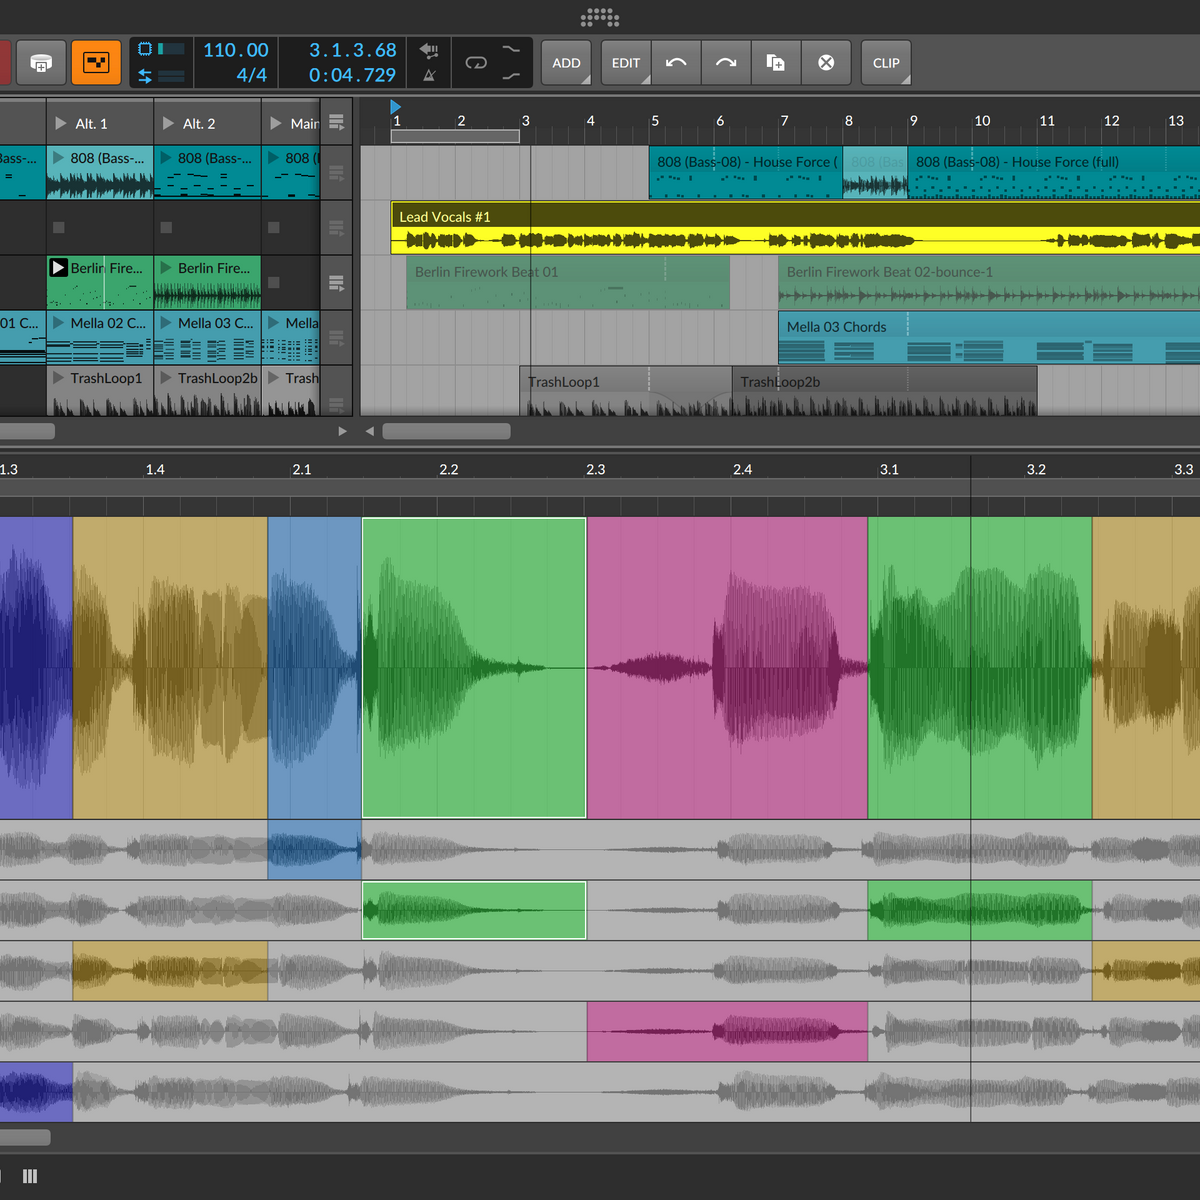The height and width of the screenshot is (1200, 1200).
Task: Select 808 (Bass-08) - House Force (full) clip
Action: tap(1054, 172)
